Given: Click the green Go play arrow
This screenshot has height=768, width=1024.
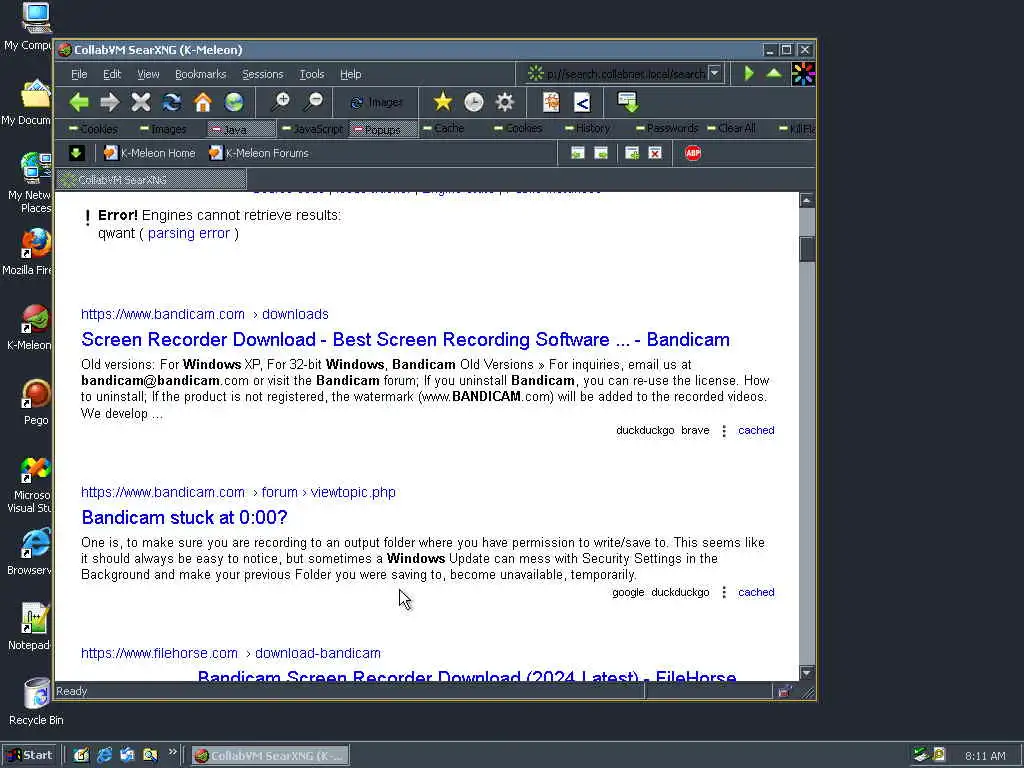Looking at the screenshot, I should point(749,73).
